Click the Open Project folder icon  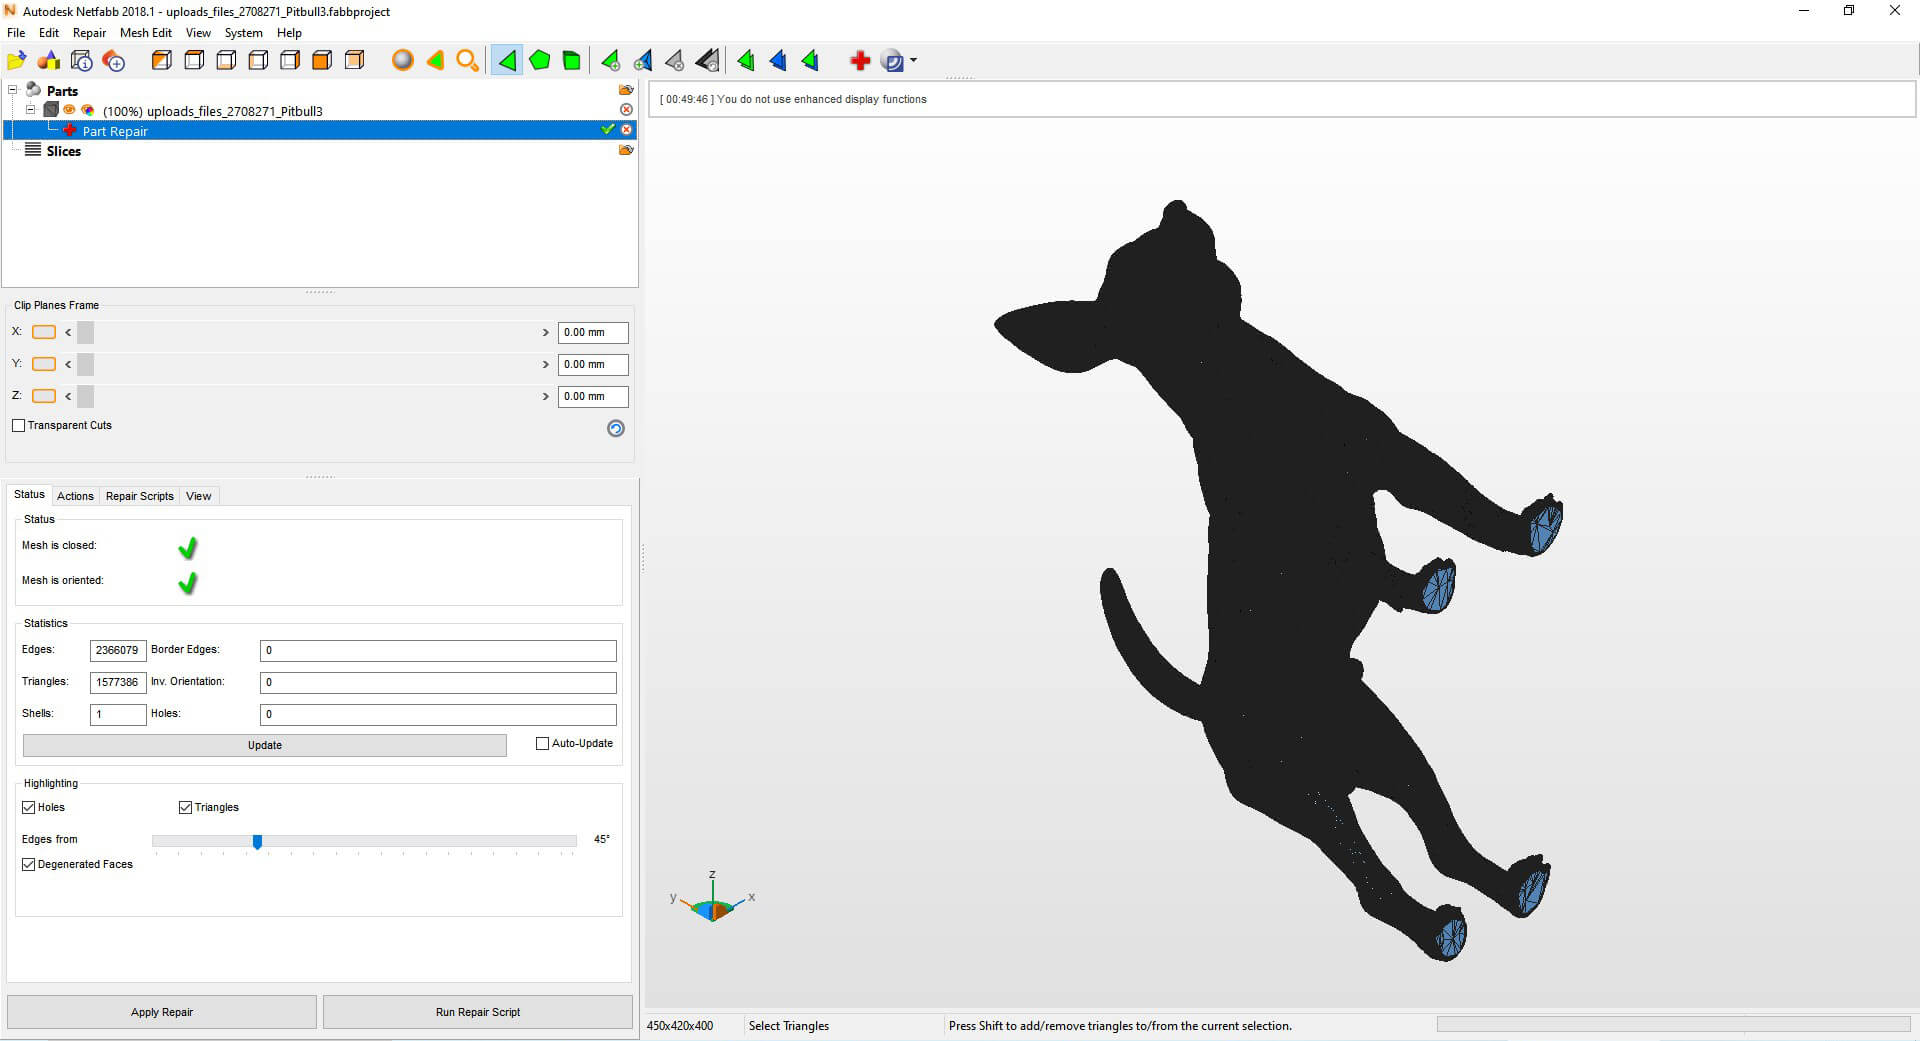17,61
